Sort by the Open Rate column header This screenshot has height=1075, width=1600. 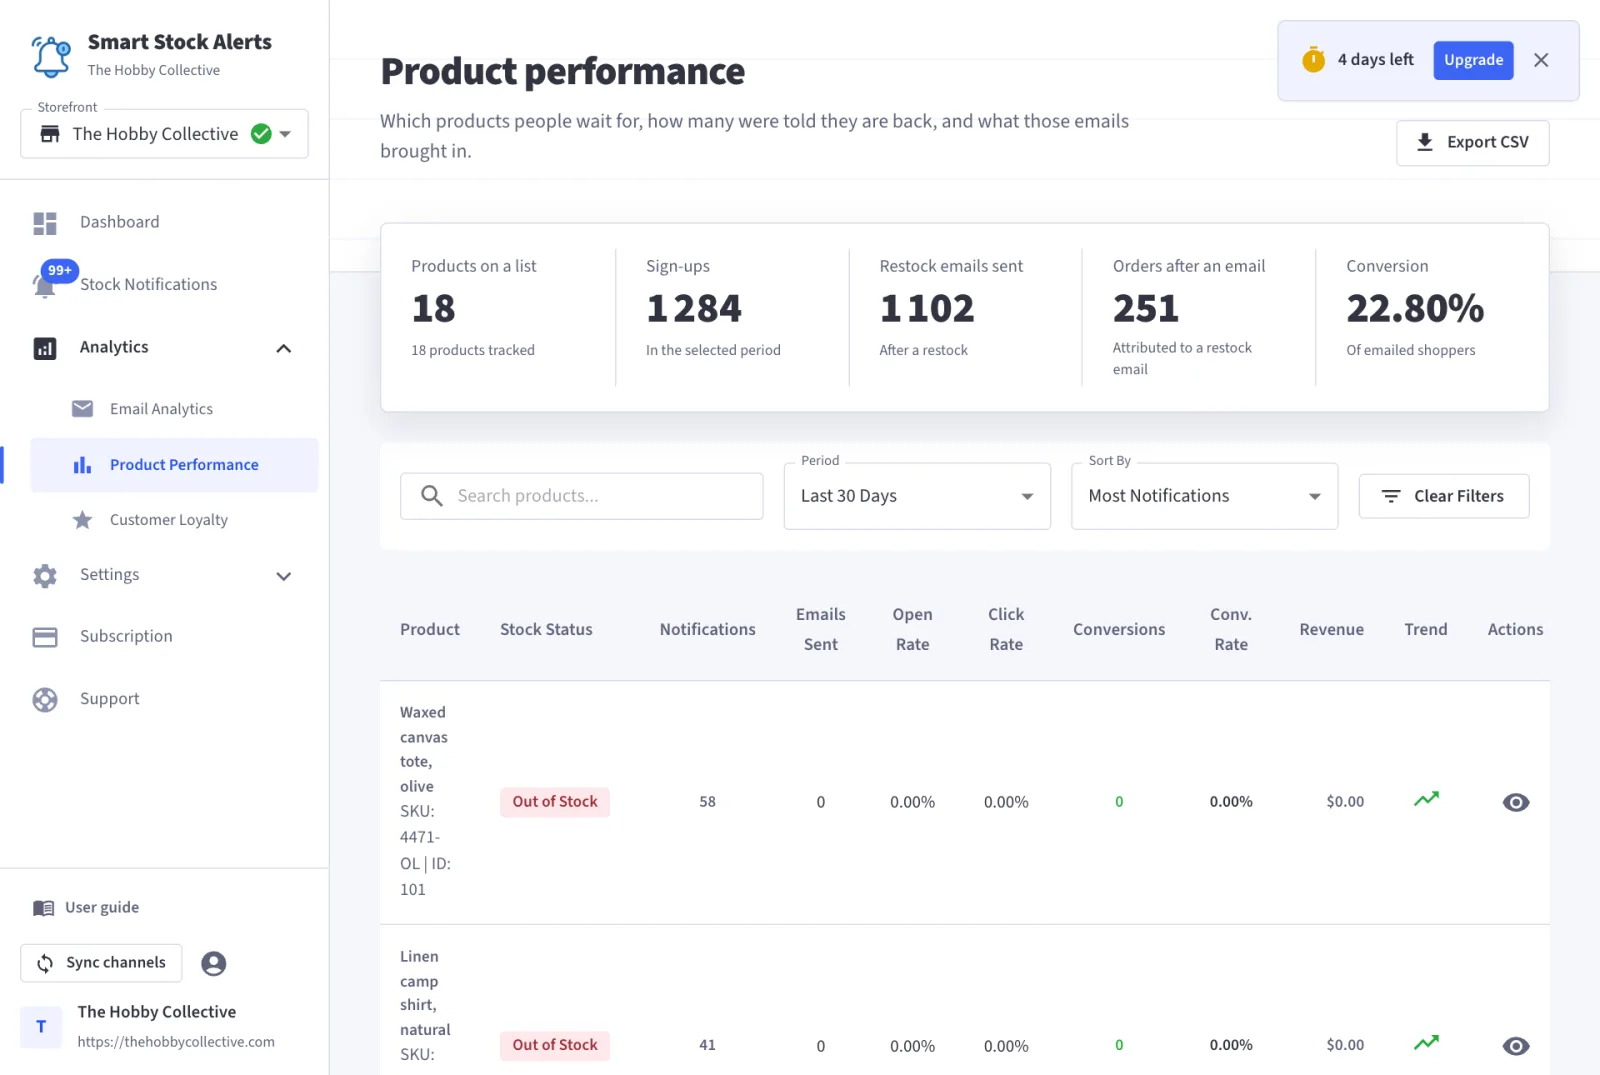[x=912, y=630]
